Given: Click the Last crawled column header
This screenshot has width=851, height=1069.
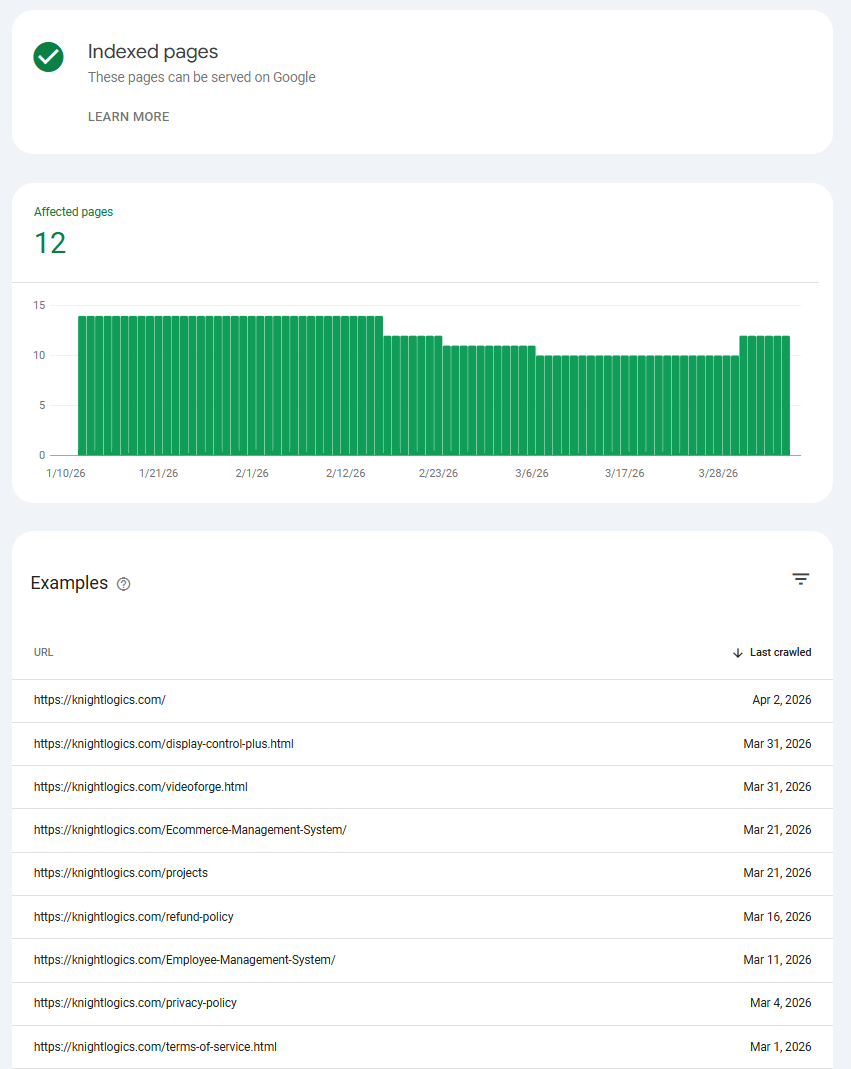Looking at the screenshot, I should pos(780,652).
